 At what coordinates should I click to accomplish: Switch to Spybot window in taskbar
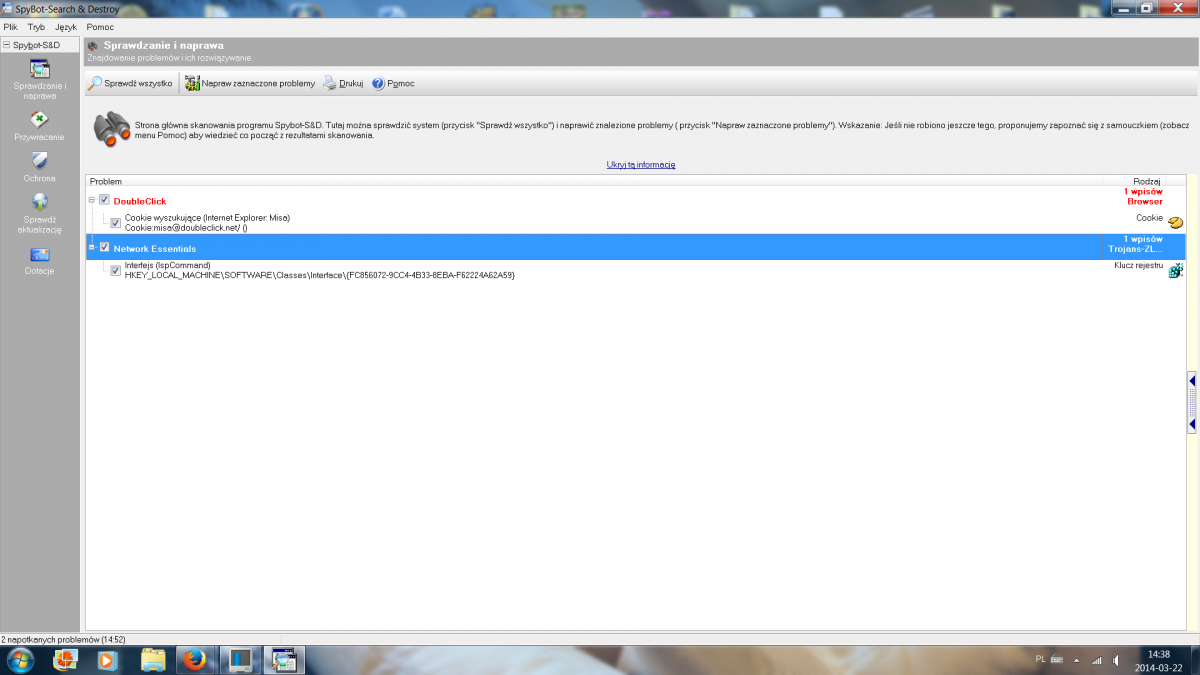pos(284,660)
